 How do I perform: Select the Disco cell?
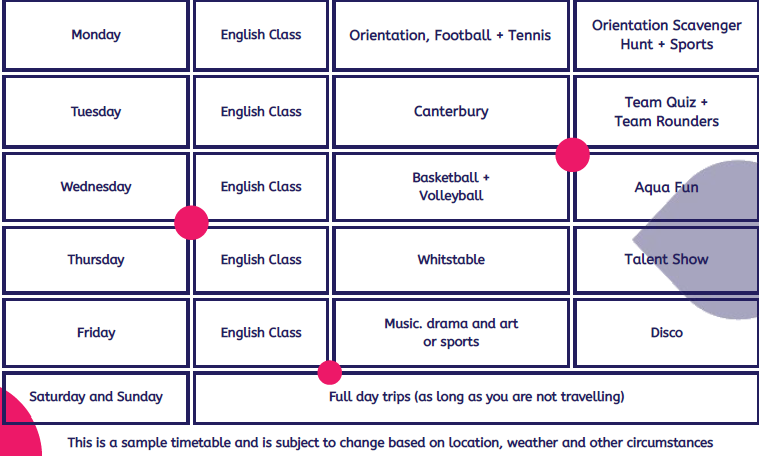coord(666,332)
